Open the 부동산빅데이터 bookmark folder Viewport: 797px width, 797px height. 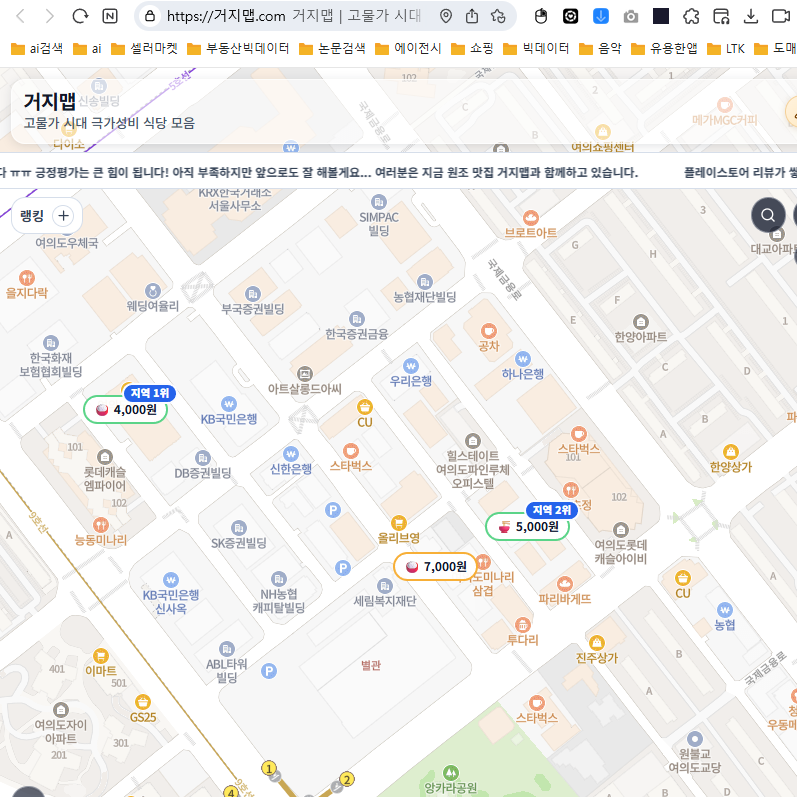click(238, 48)
